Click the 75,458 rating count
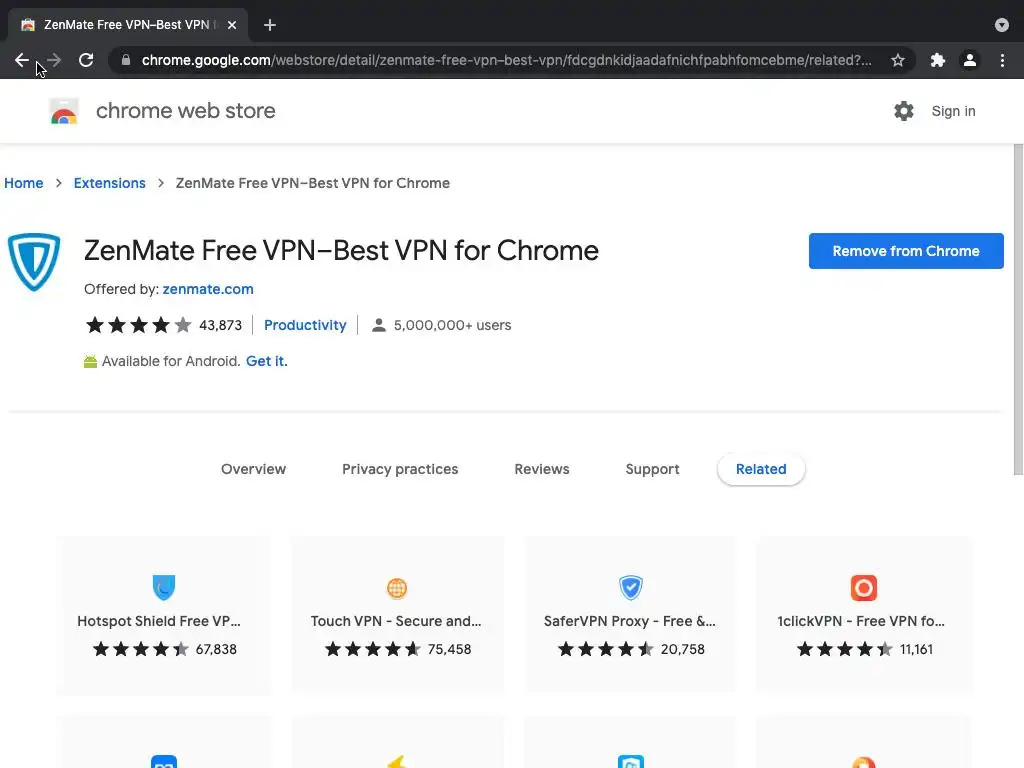 coord(449,649)
